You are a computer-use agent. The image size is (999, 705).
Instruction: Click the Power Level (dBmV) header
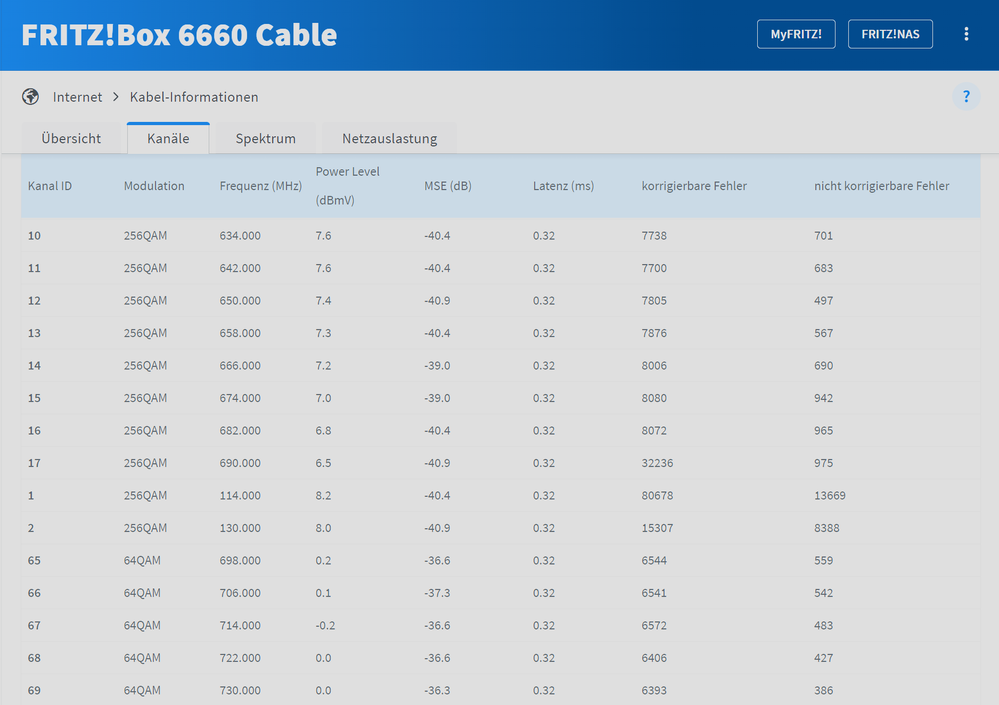click(x=347, y=186)
